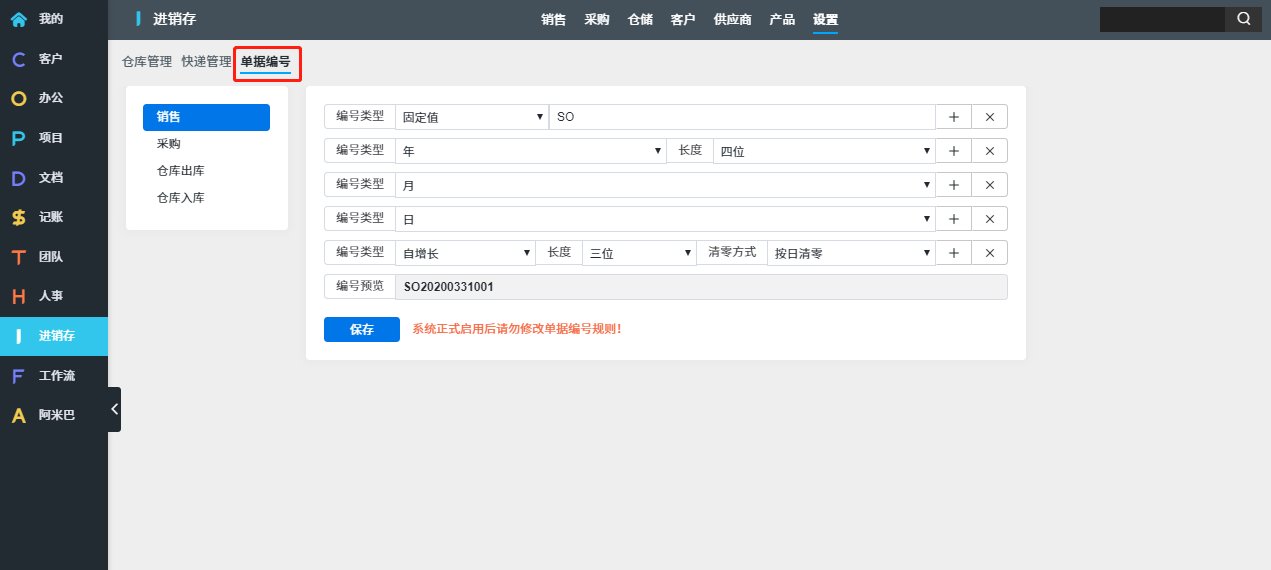Open the 记账 dollar icon in sidebar
Screen dimensions: 1271x570
pyautogui.click(x=19, y=217)
